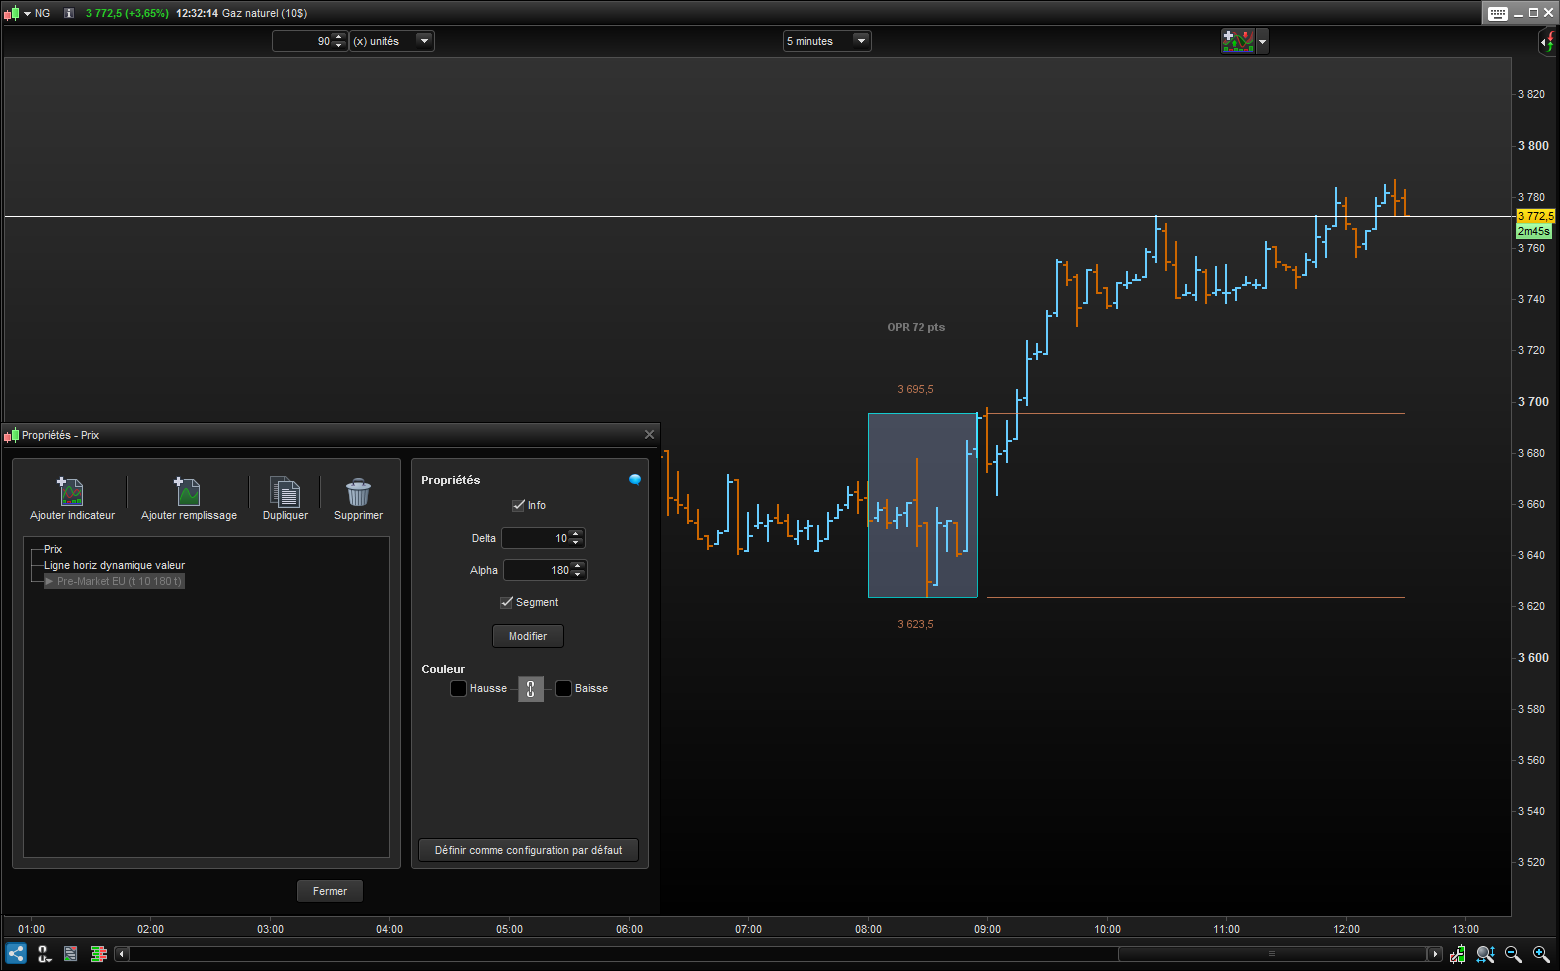Click the blue help bubble in Propriétés
1560x971 pixels.
[634, 479]
